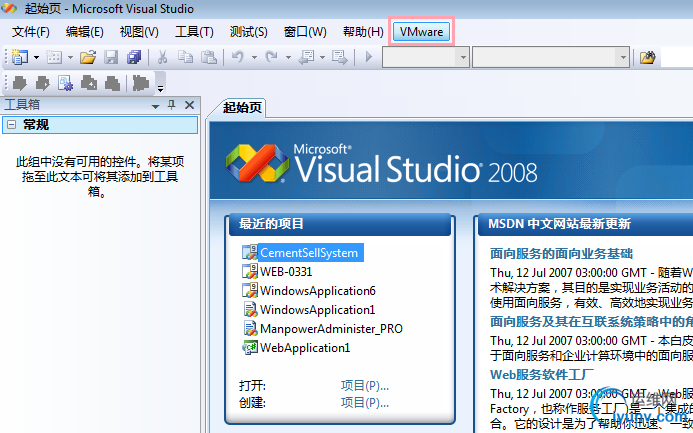Open the 视图(V) menu

(x=139, y=32)
